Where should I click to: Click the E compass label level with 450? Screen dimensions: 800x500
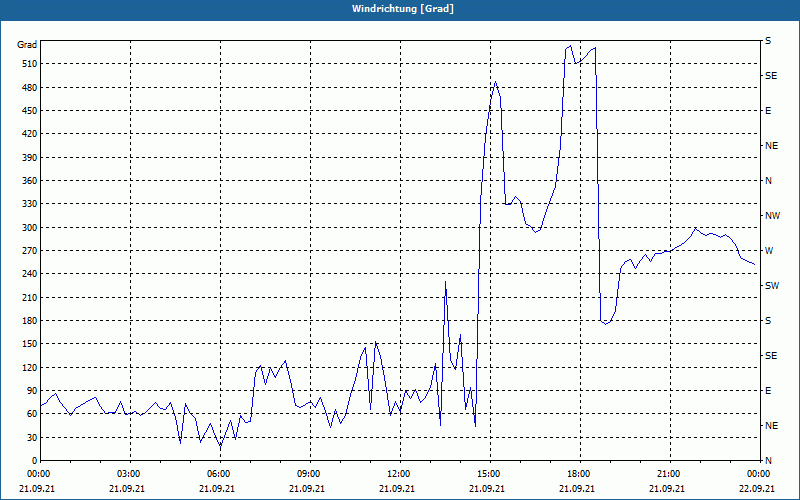768,111
